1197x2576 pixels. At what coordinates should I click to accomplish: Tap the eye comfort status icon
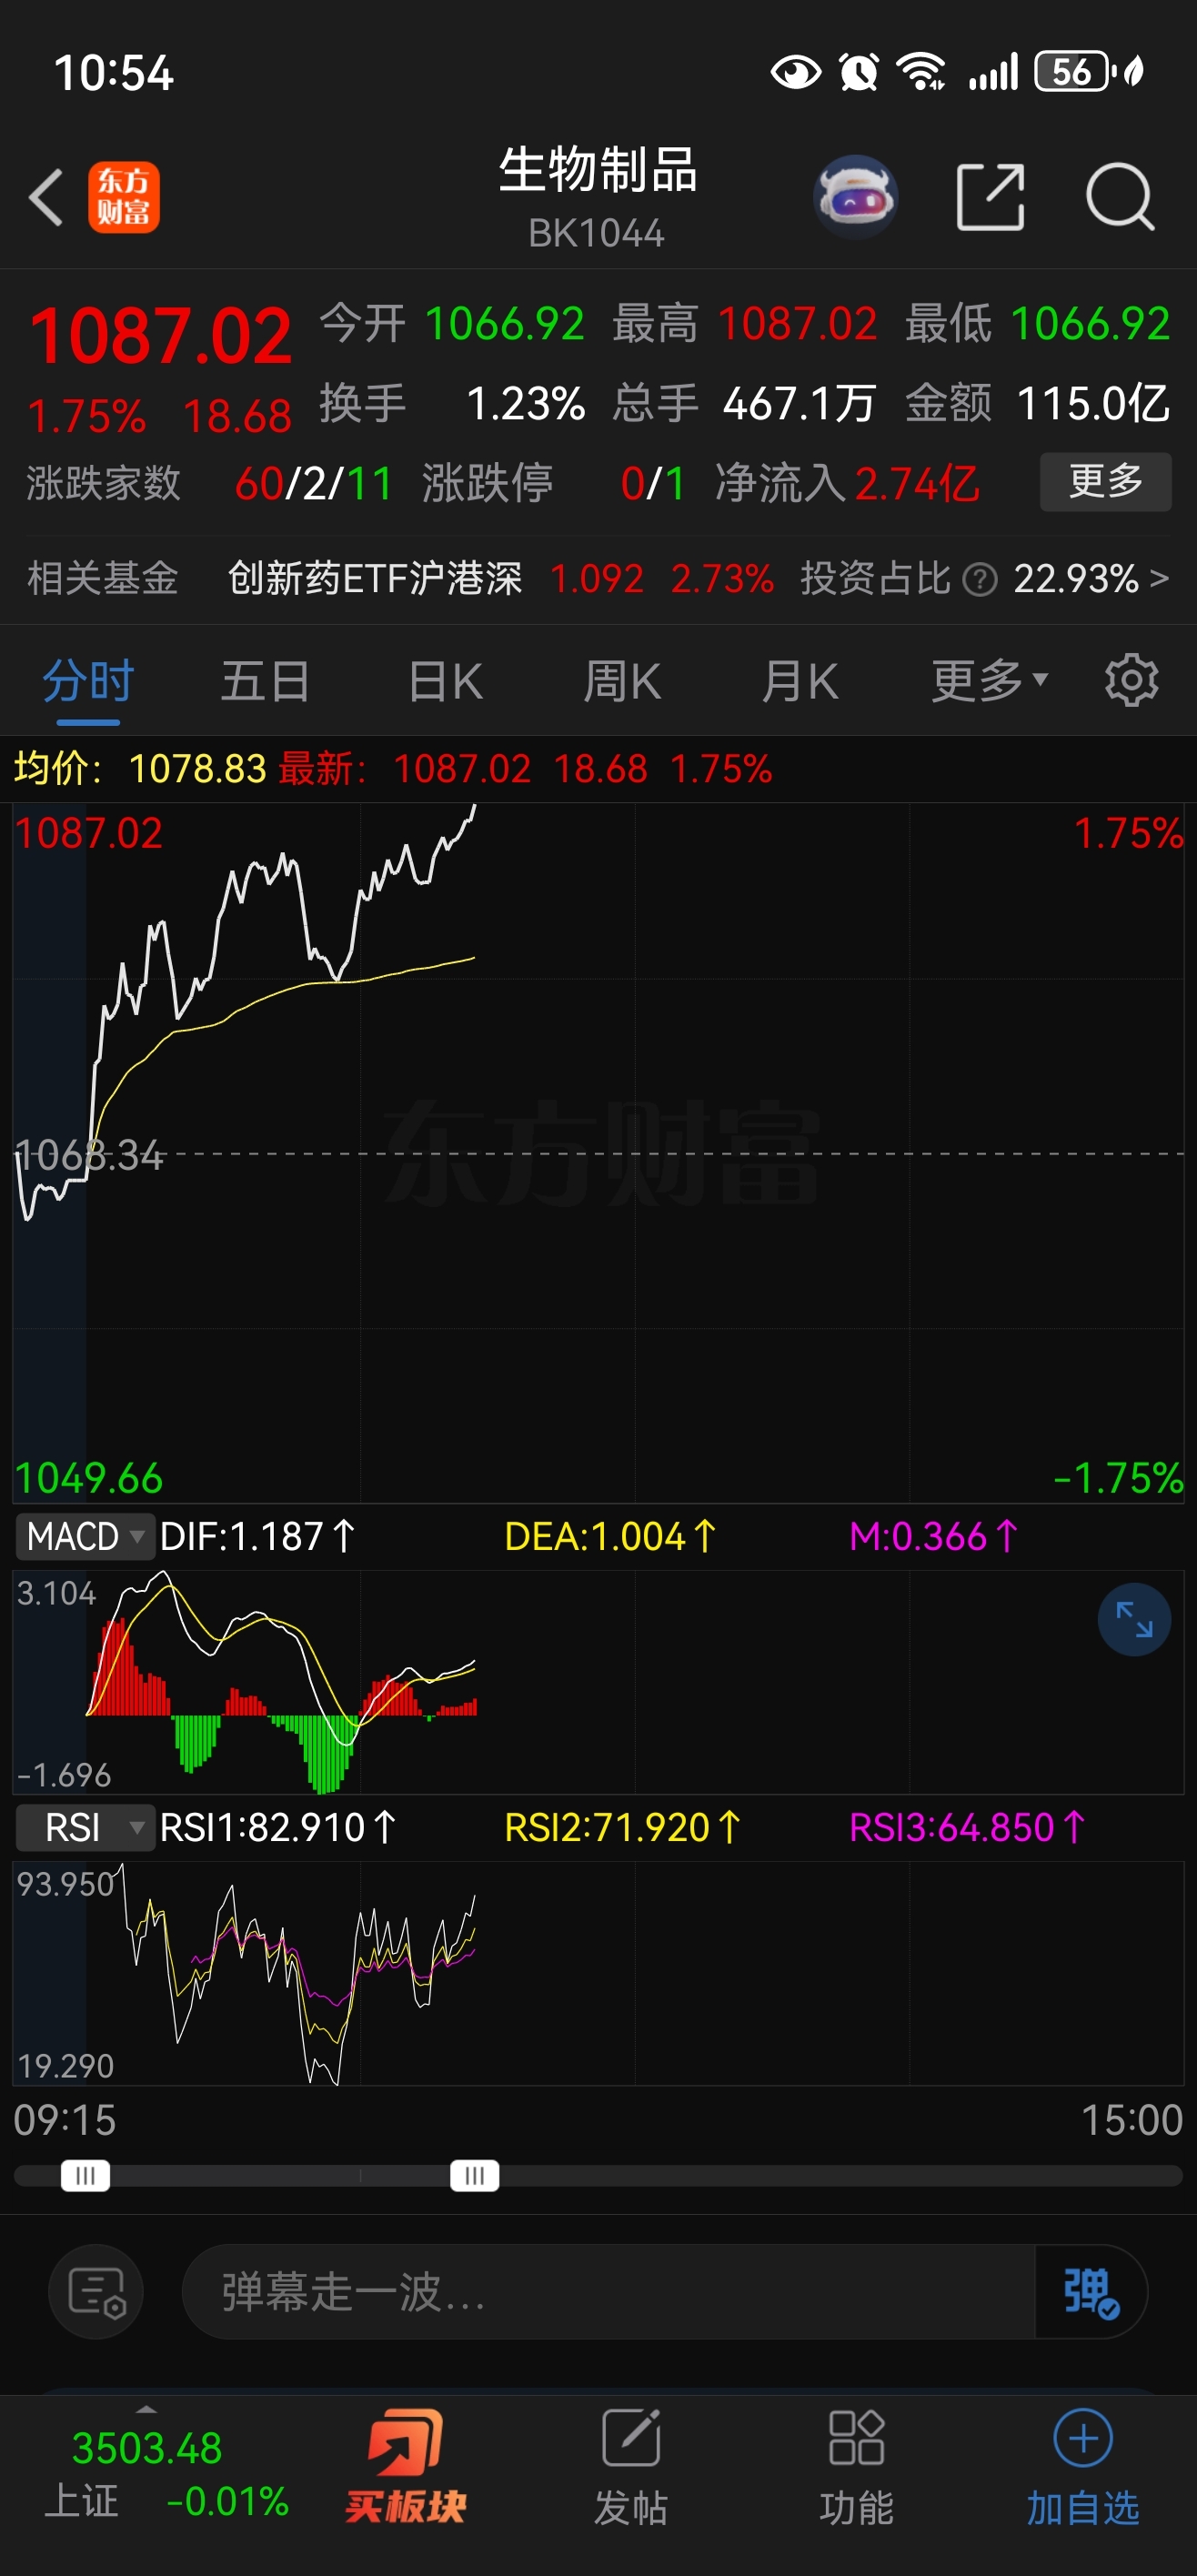pyautogui.click(x=796, y=72)
